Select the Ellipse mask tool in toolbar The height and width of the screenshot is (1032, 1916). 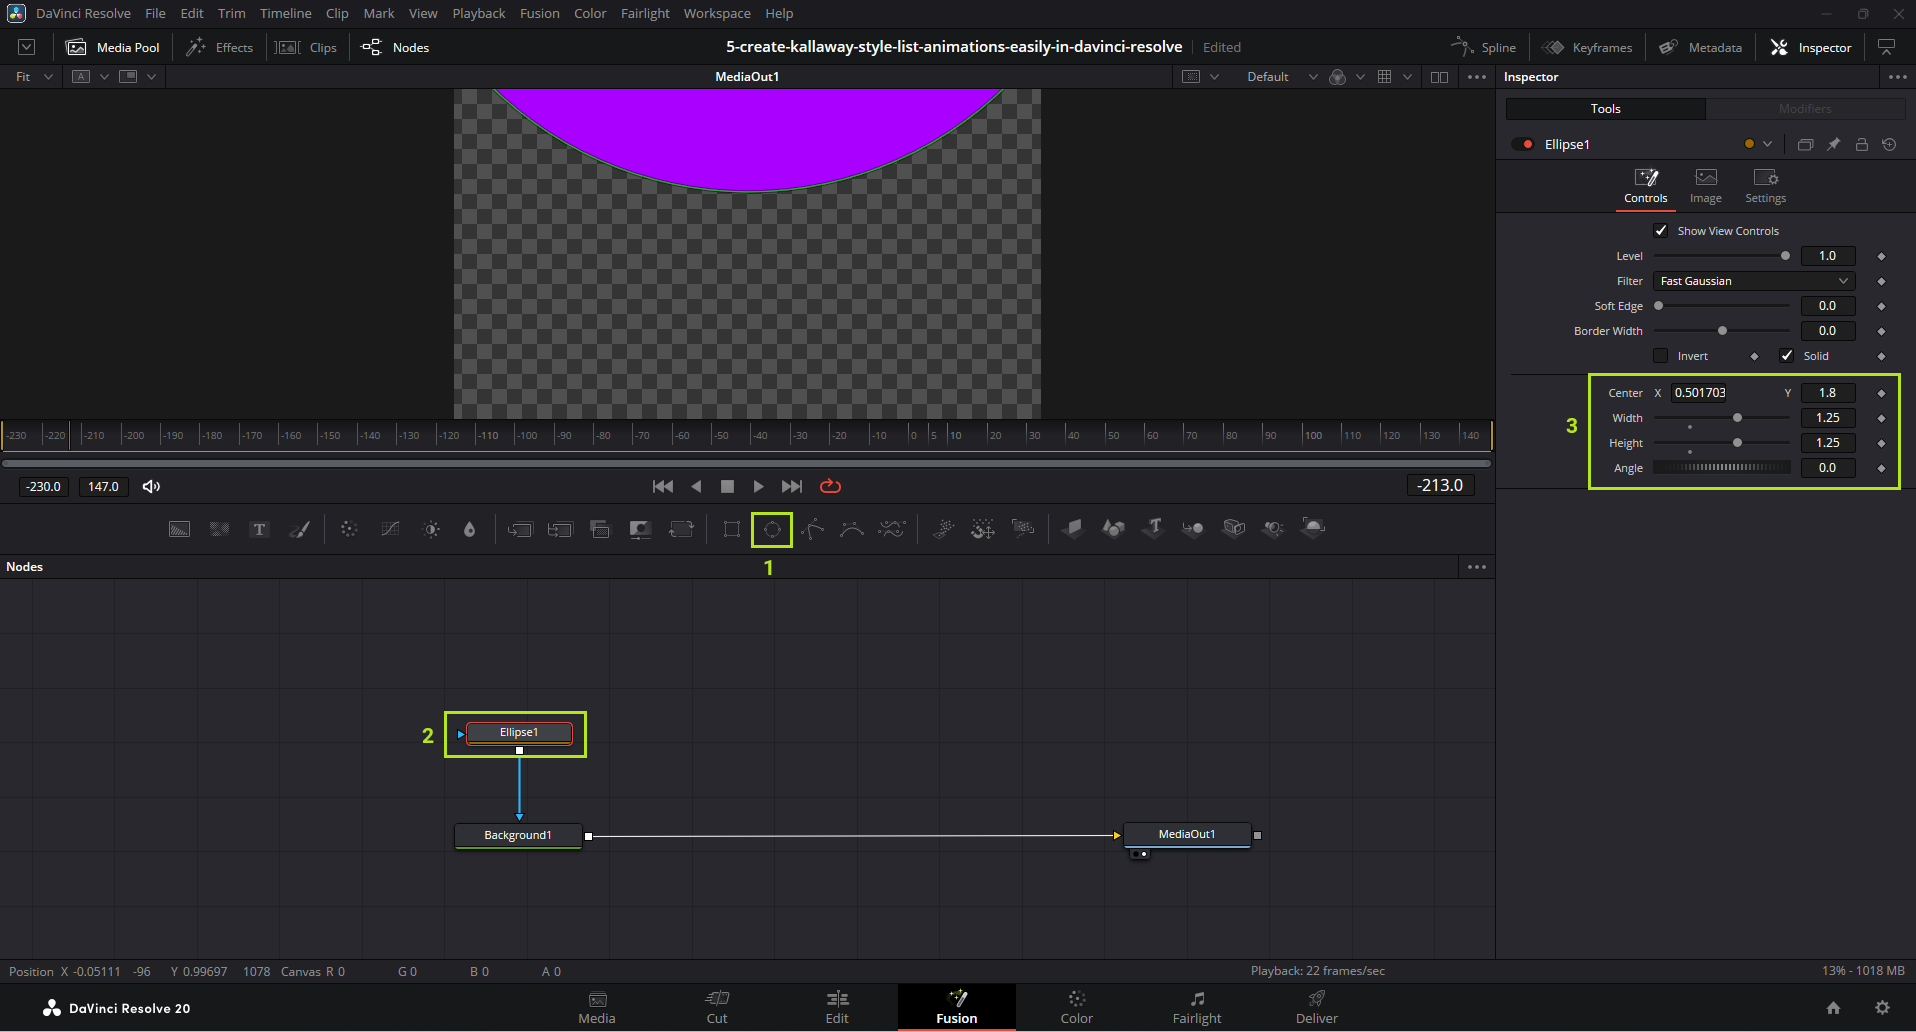pos(772,529)
